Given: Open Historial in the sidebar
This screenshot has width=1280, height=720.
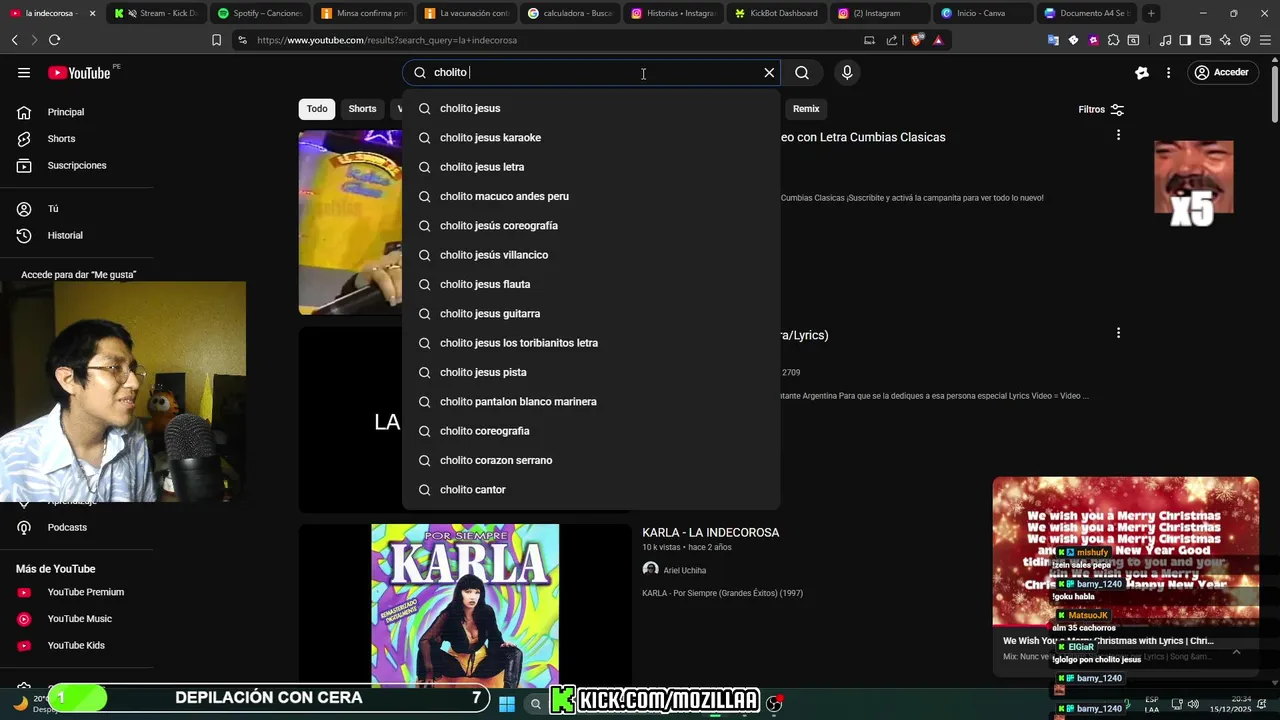Looking at the screenshot, I should [x=65, y=235].
